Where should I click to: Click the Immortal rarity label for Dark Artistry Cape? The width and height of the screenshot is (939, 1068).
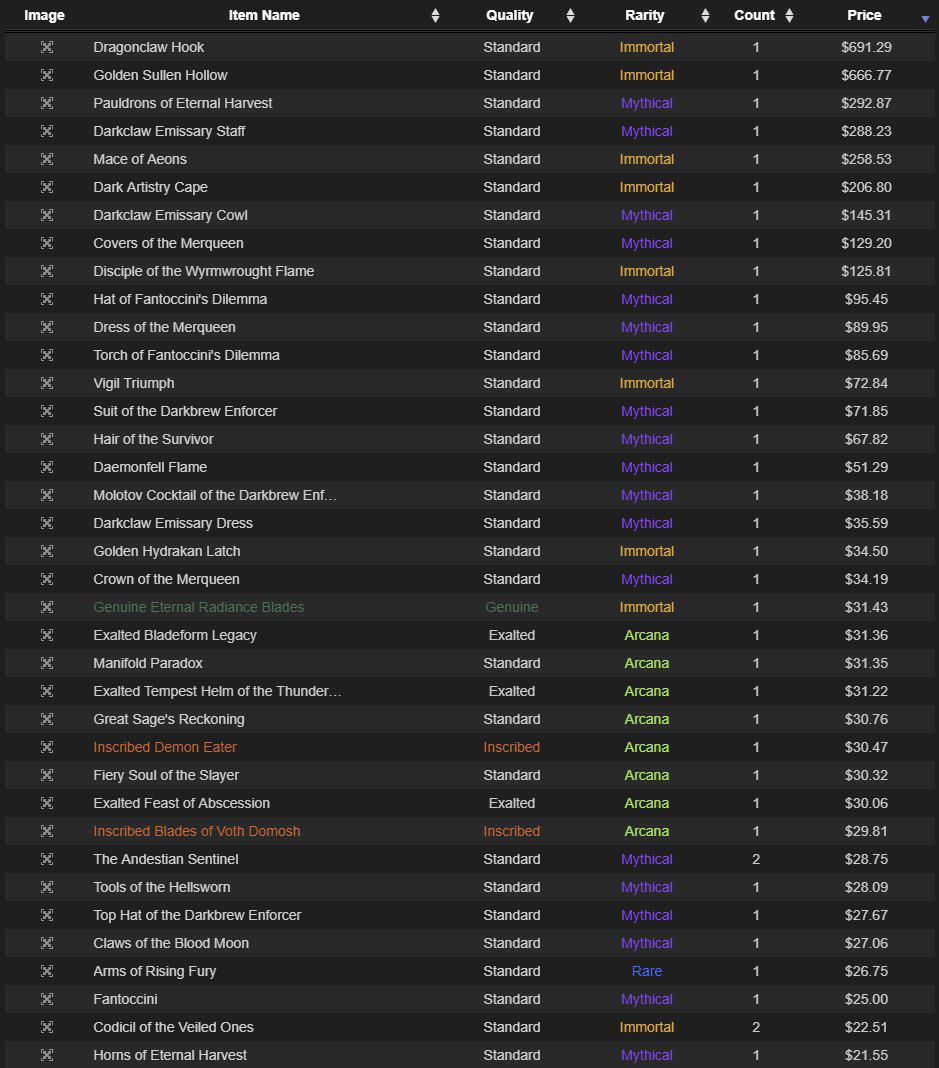tap(646, 187)
